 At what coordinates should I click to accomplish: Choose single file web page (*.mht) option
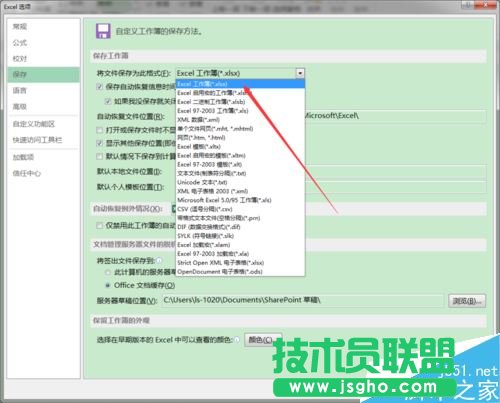[x=240, y=129]
